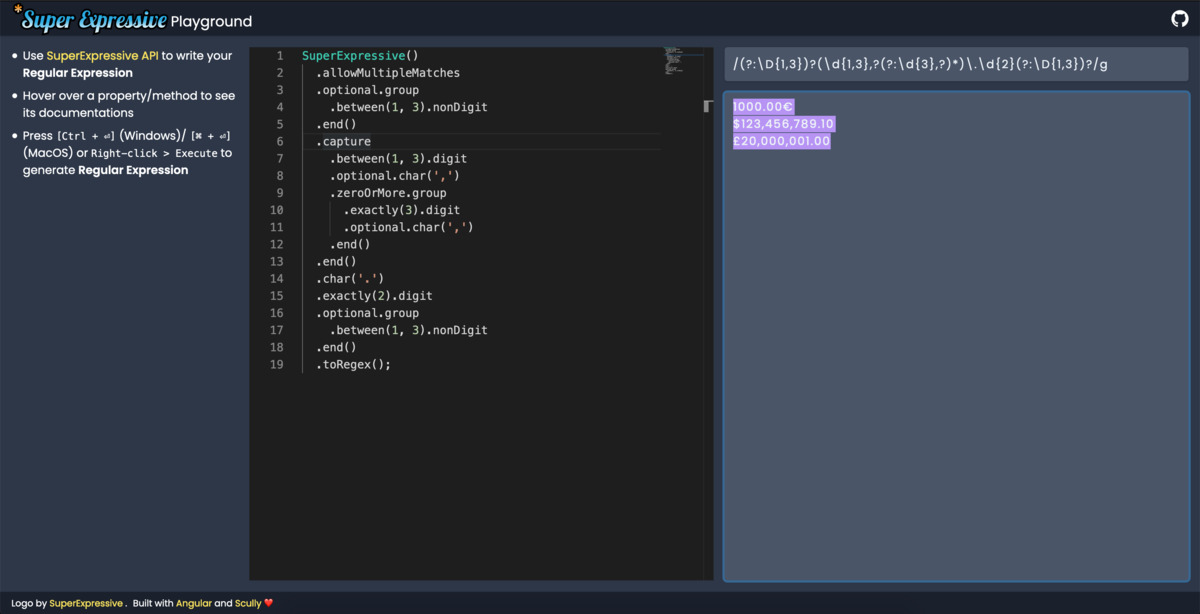
Task: Click line number 19 in gutter
Action: [277, 364]
